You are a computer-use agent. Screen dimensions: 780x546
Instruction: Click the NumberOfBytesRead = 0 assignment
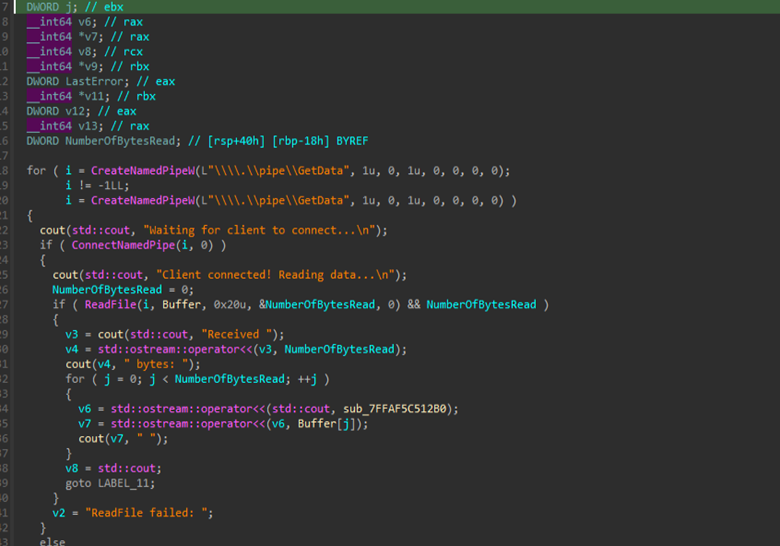click(110, 289)
